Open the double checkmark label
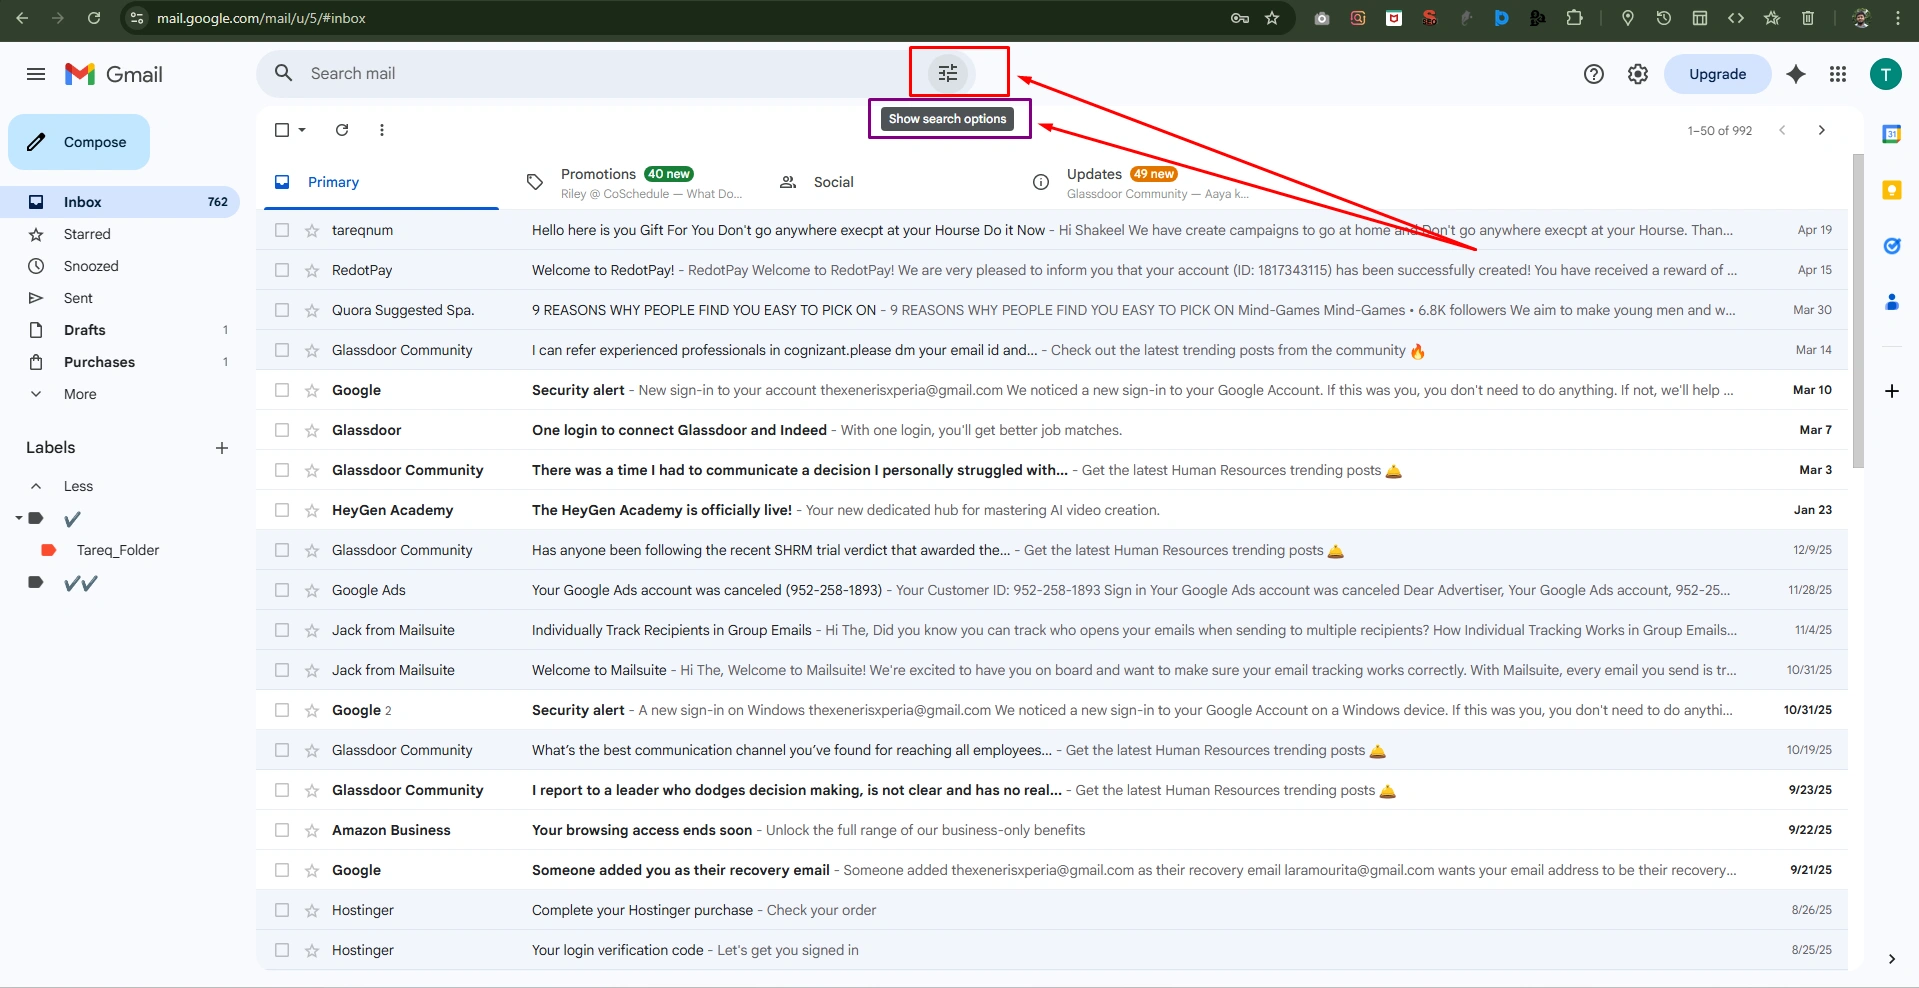This screenshot has height=988, width=1919. click(81, 583)
